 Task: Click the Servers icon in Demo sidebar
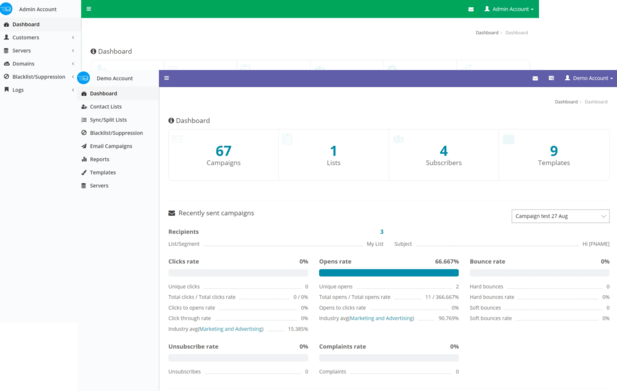[84, 186]
